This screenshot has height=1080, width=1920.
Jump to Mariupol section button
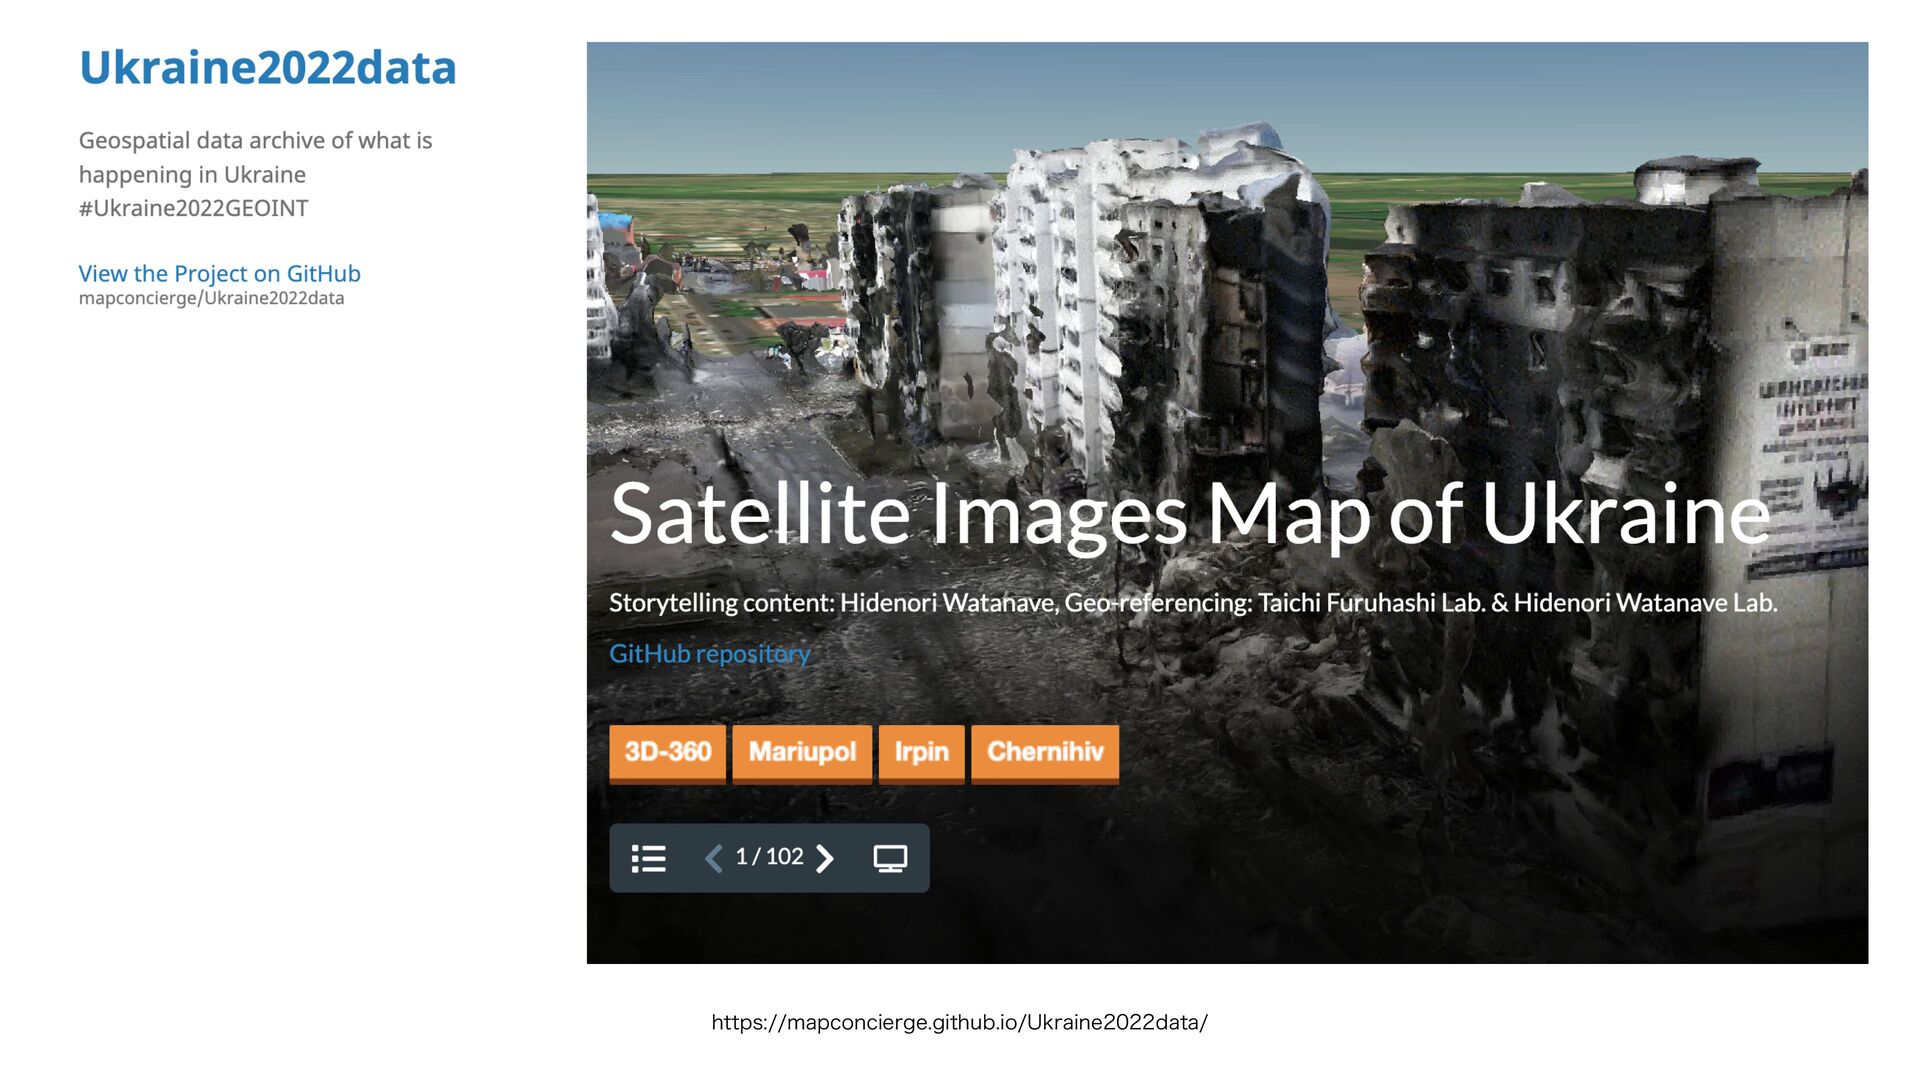(x=802, y=752)
